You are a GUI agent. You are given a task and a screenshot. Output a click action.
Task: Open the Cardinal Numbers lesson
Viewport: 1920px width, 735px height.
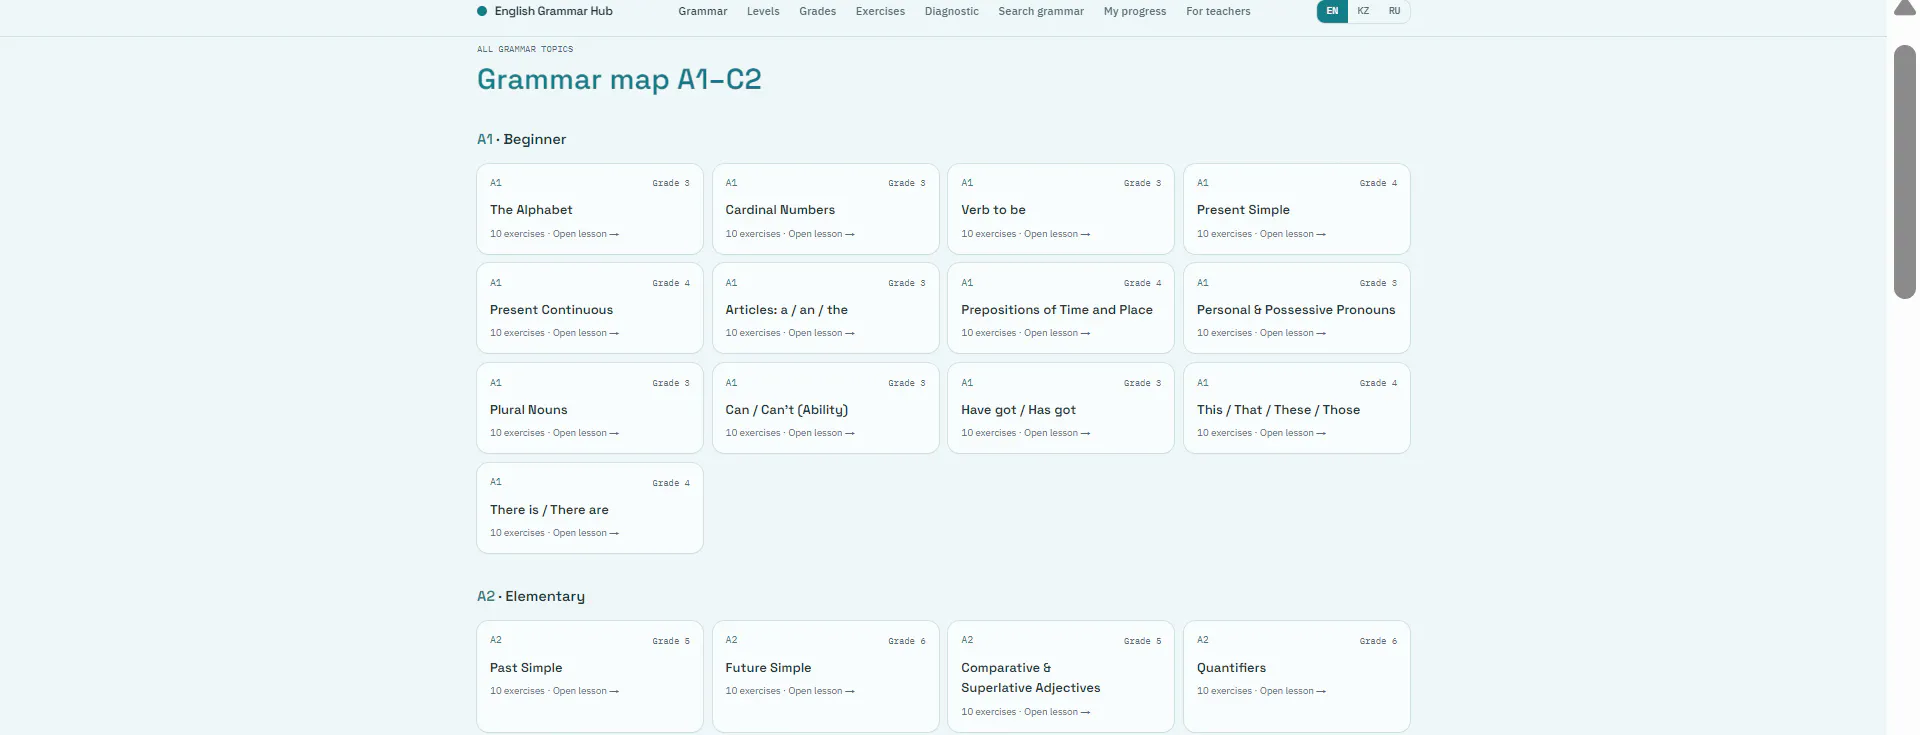825,209
